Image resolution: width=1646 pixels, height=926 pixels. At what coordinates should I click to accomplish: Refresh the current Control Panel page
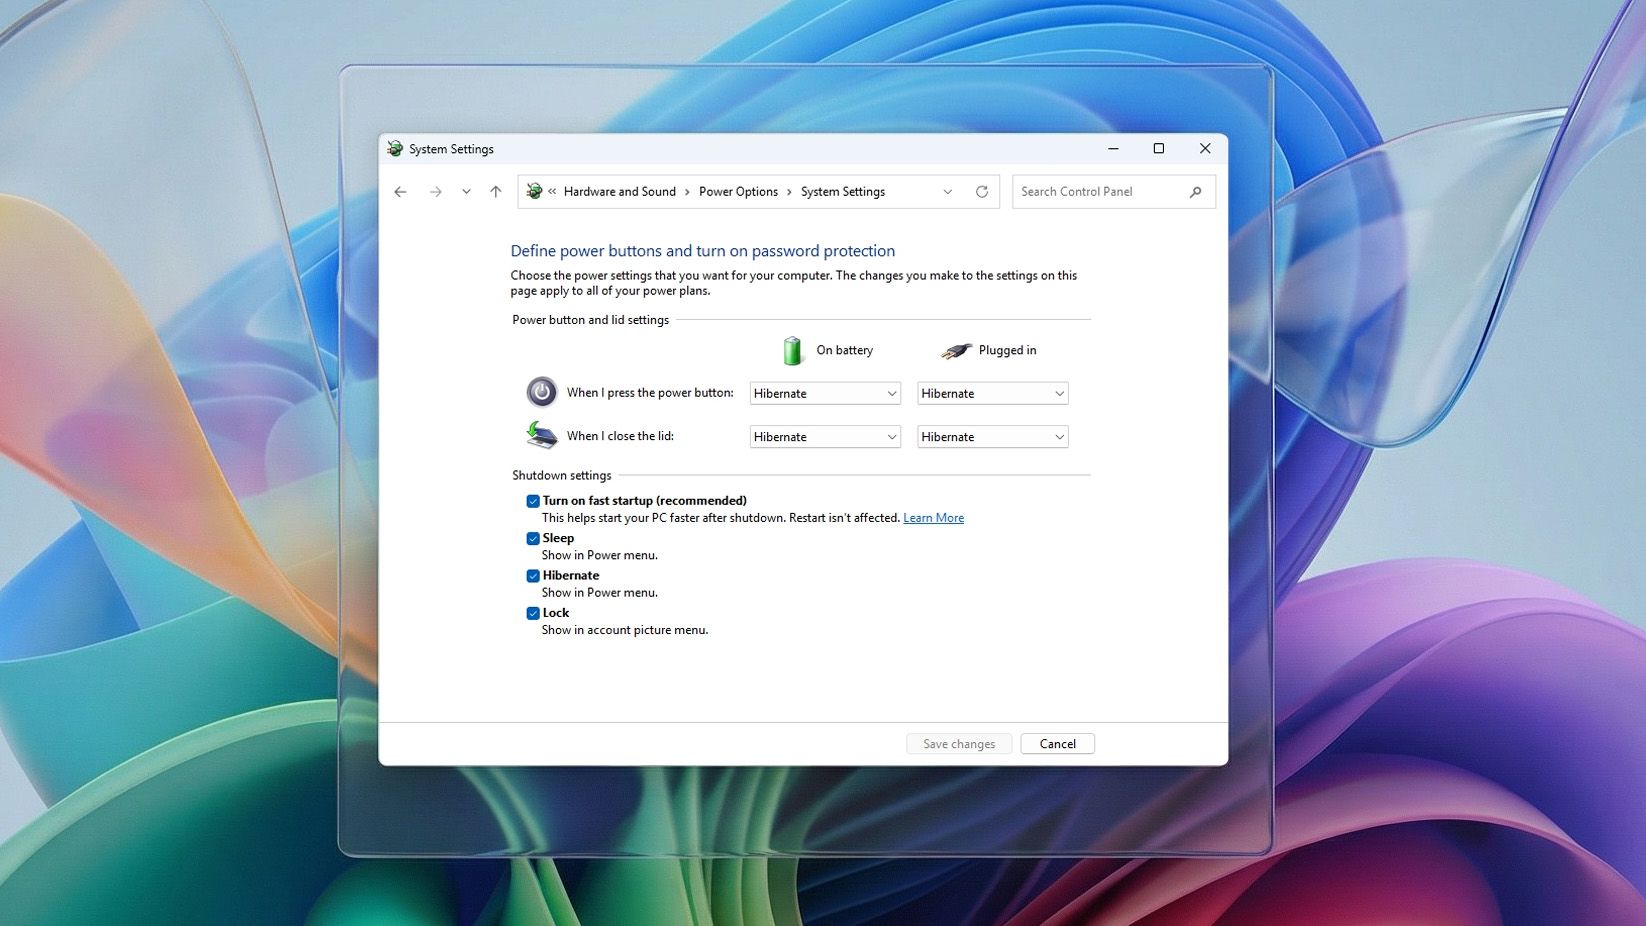[982, 191]
